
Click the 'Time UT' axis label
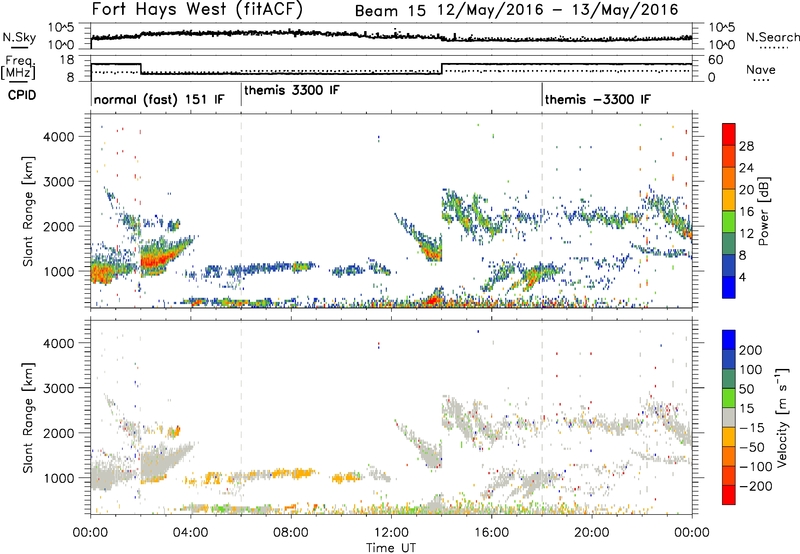(x=391, y=548)
